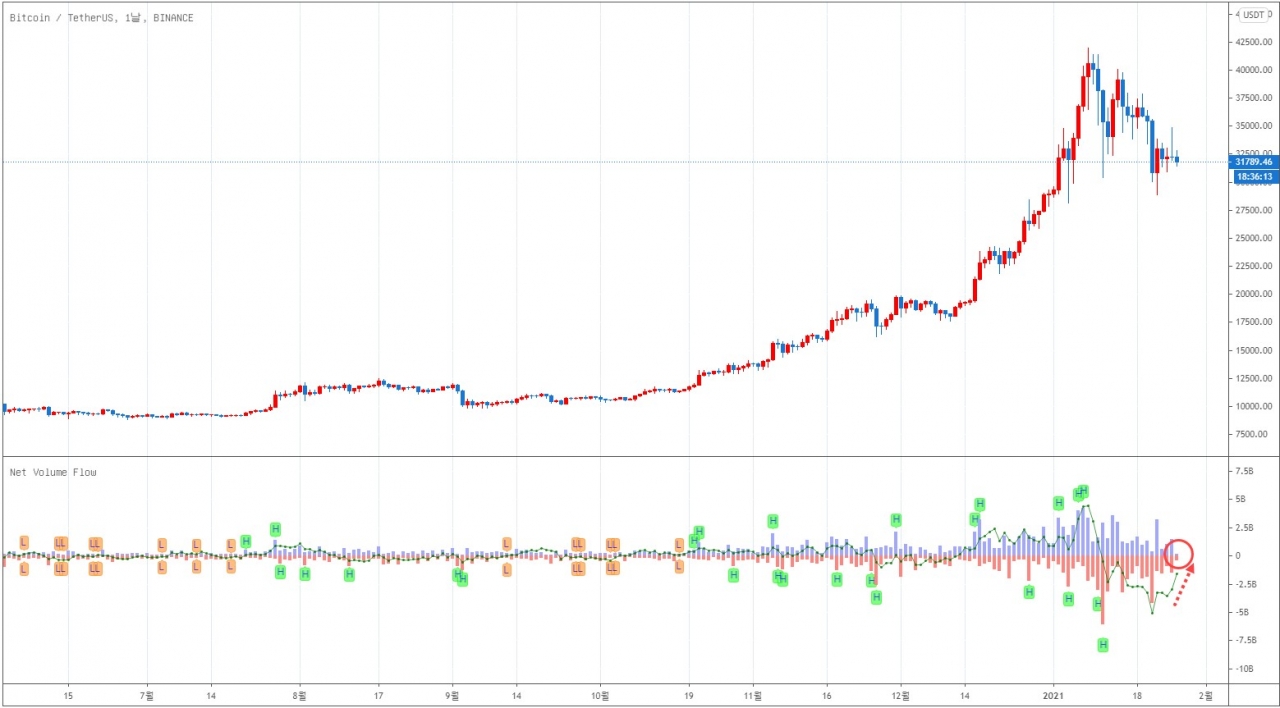Click the red circle annotation on volume flow
The image size is (1280, 708).
coord(1179,553)
